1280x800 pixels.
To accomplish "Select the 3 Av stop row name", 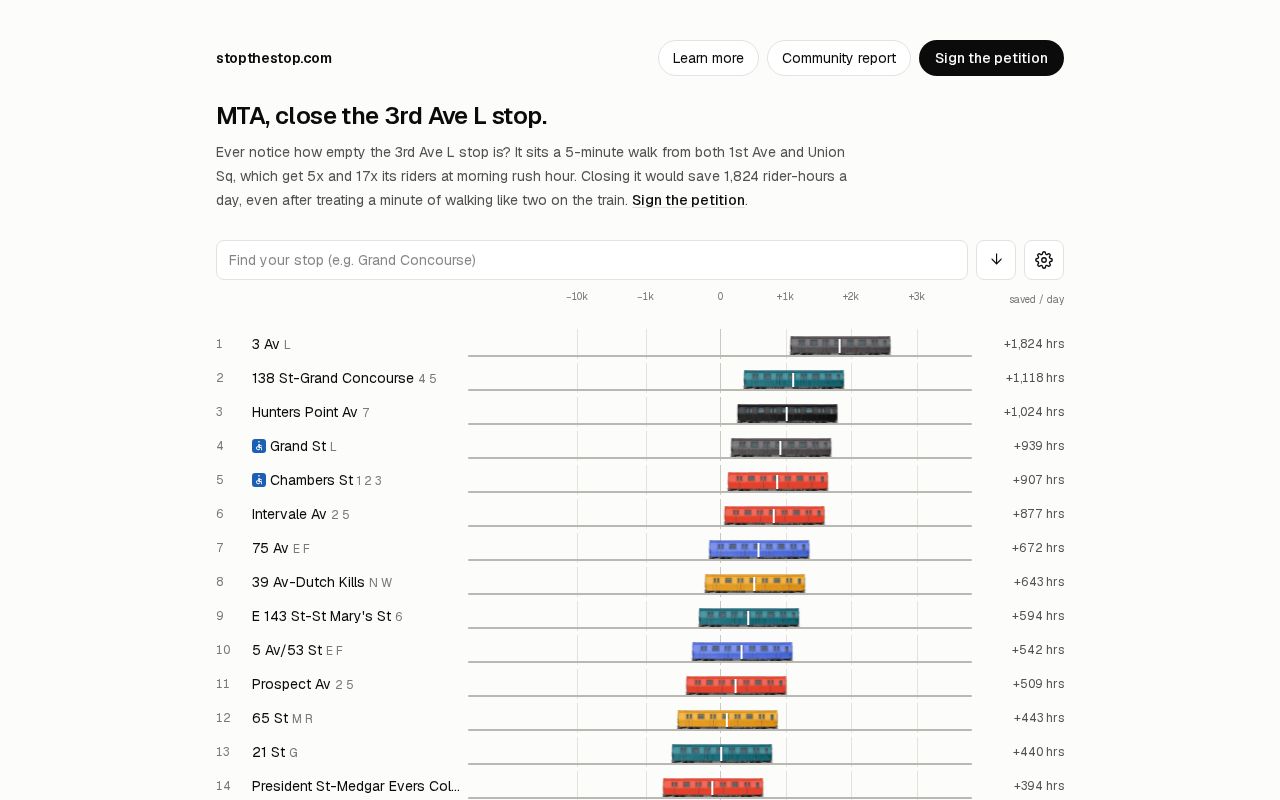I will (266, 344).
